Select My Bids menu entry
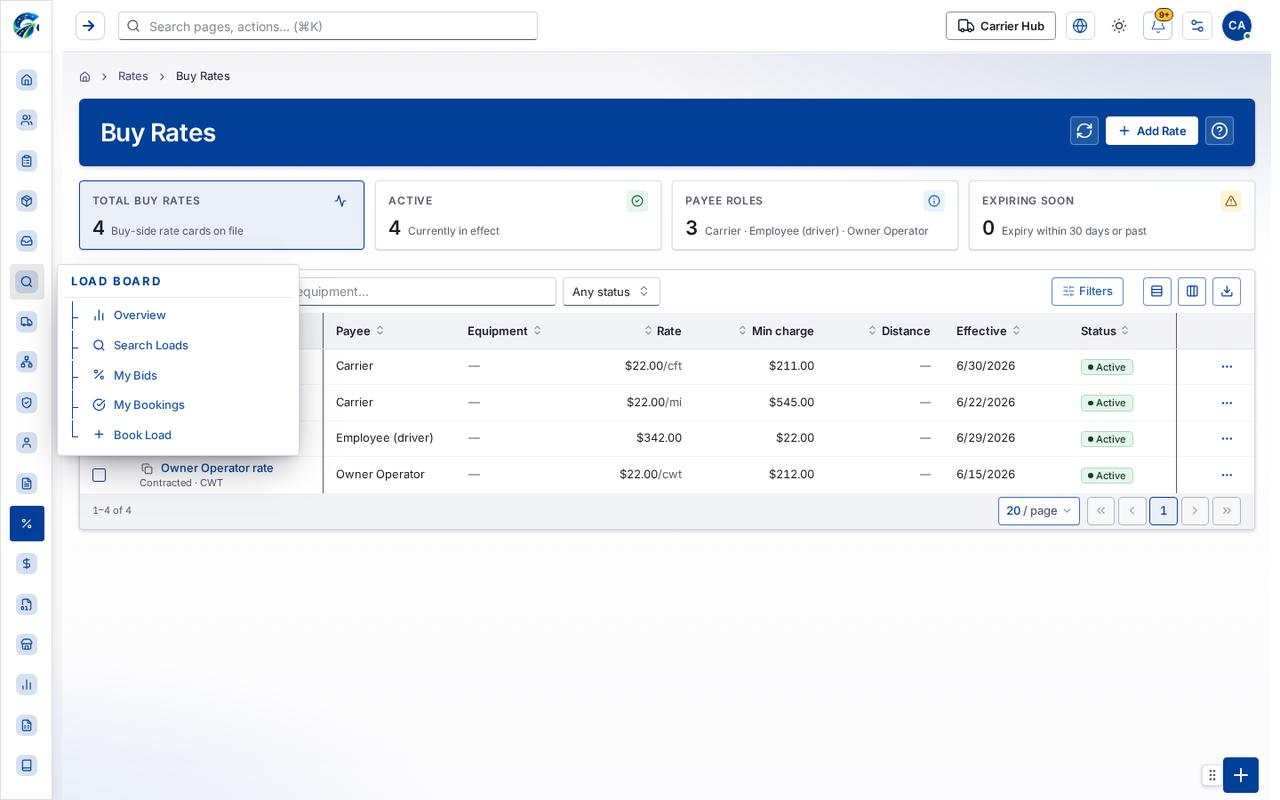Image resolution: width=1280 pixels, height=800 pixels. (135, 375)
